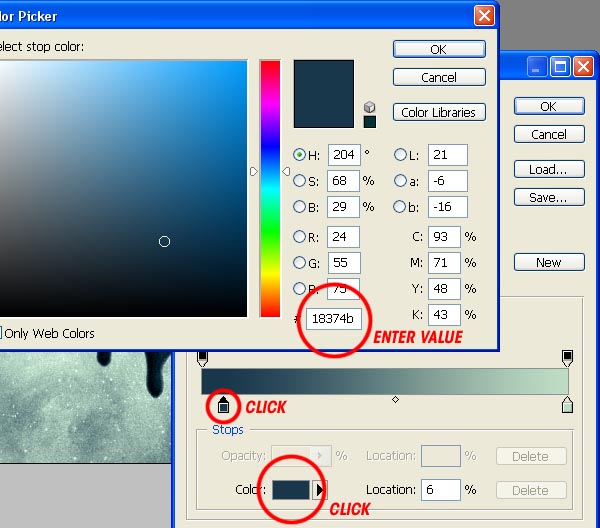Open the Opacity slider arrow dropdown
600x528 pixels.
[320, 455]
